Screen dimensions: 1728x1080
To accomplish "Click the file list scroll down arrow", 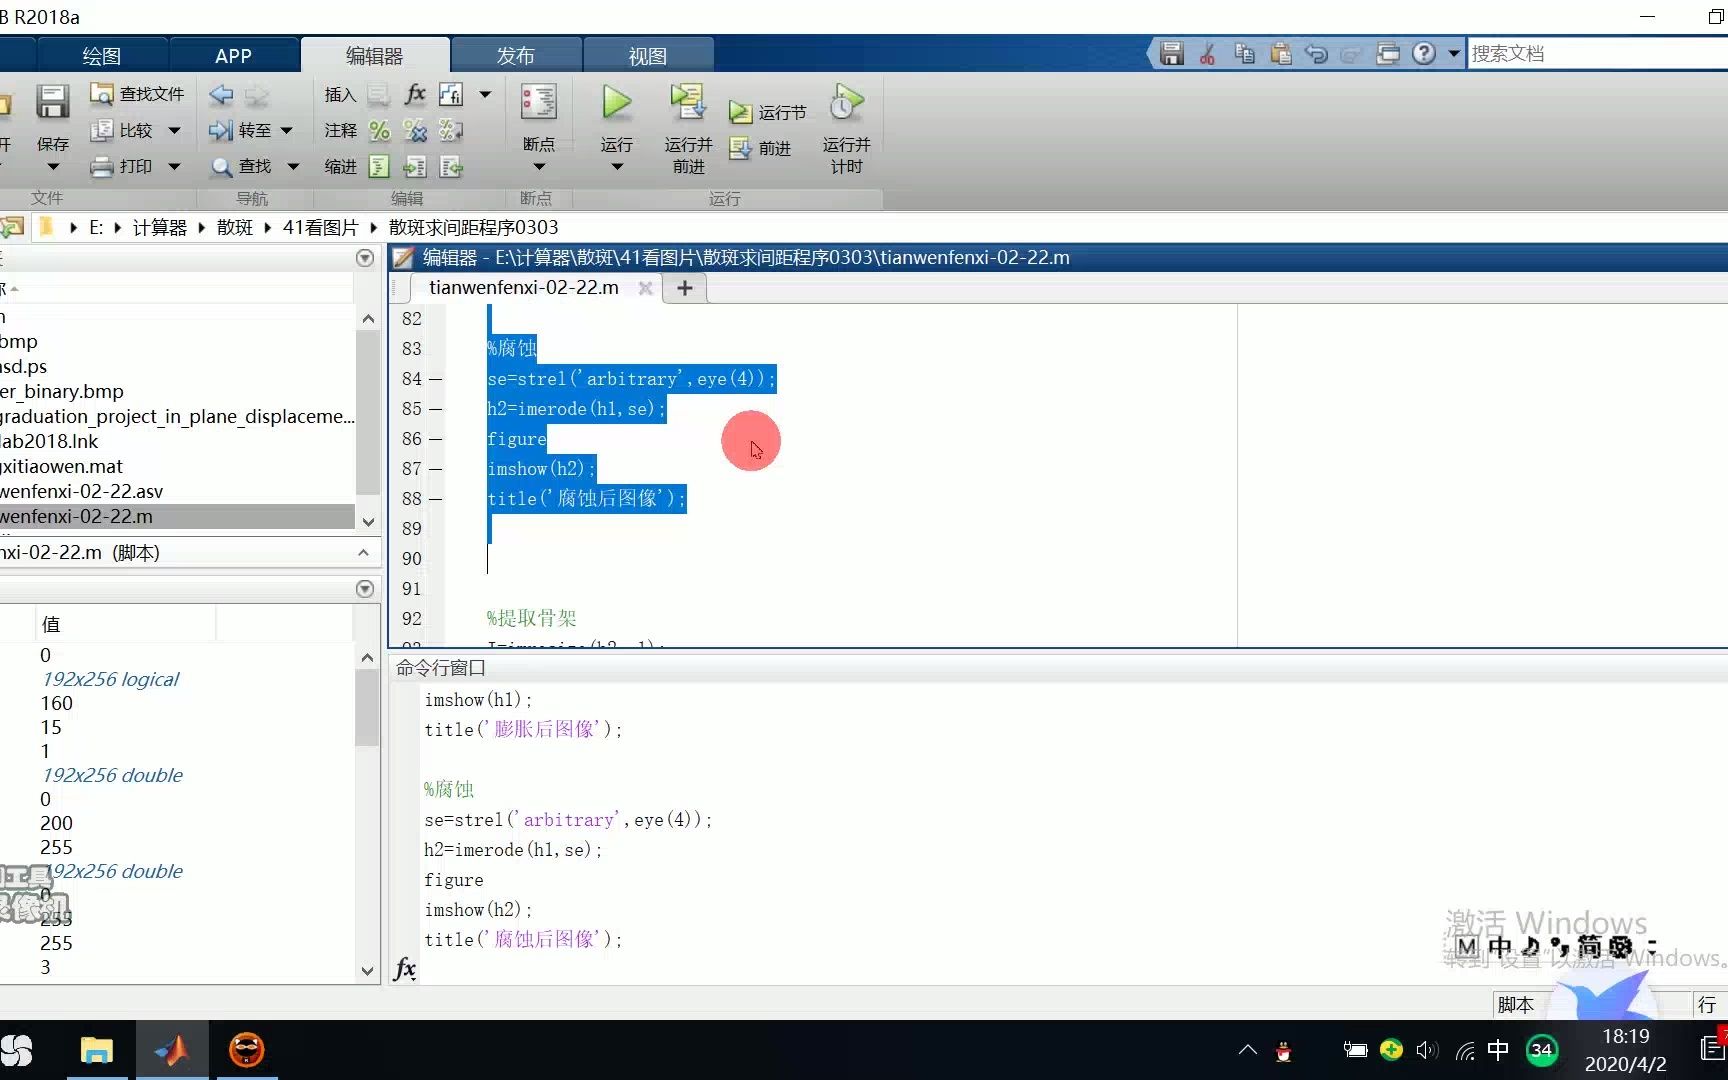I will tap(368, 522).
